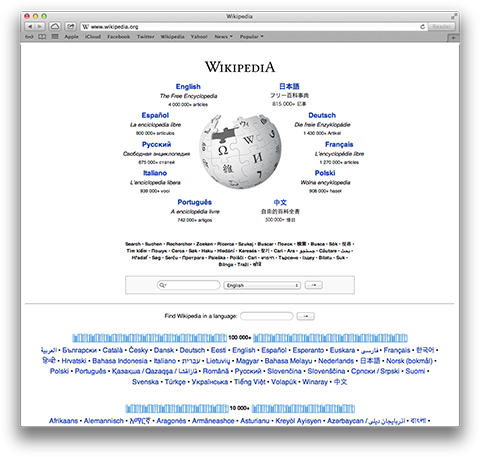The width and height of the screenshot is (480, 457).
Task: Open the iCloud bookmark
Action: [x=93, y=37]
